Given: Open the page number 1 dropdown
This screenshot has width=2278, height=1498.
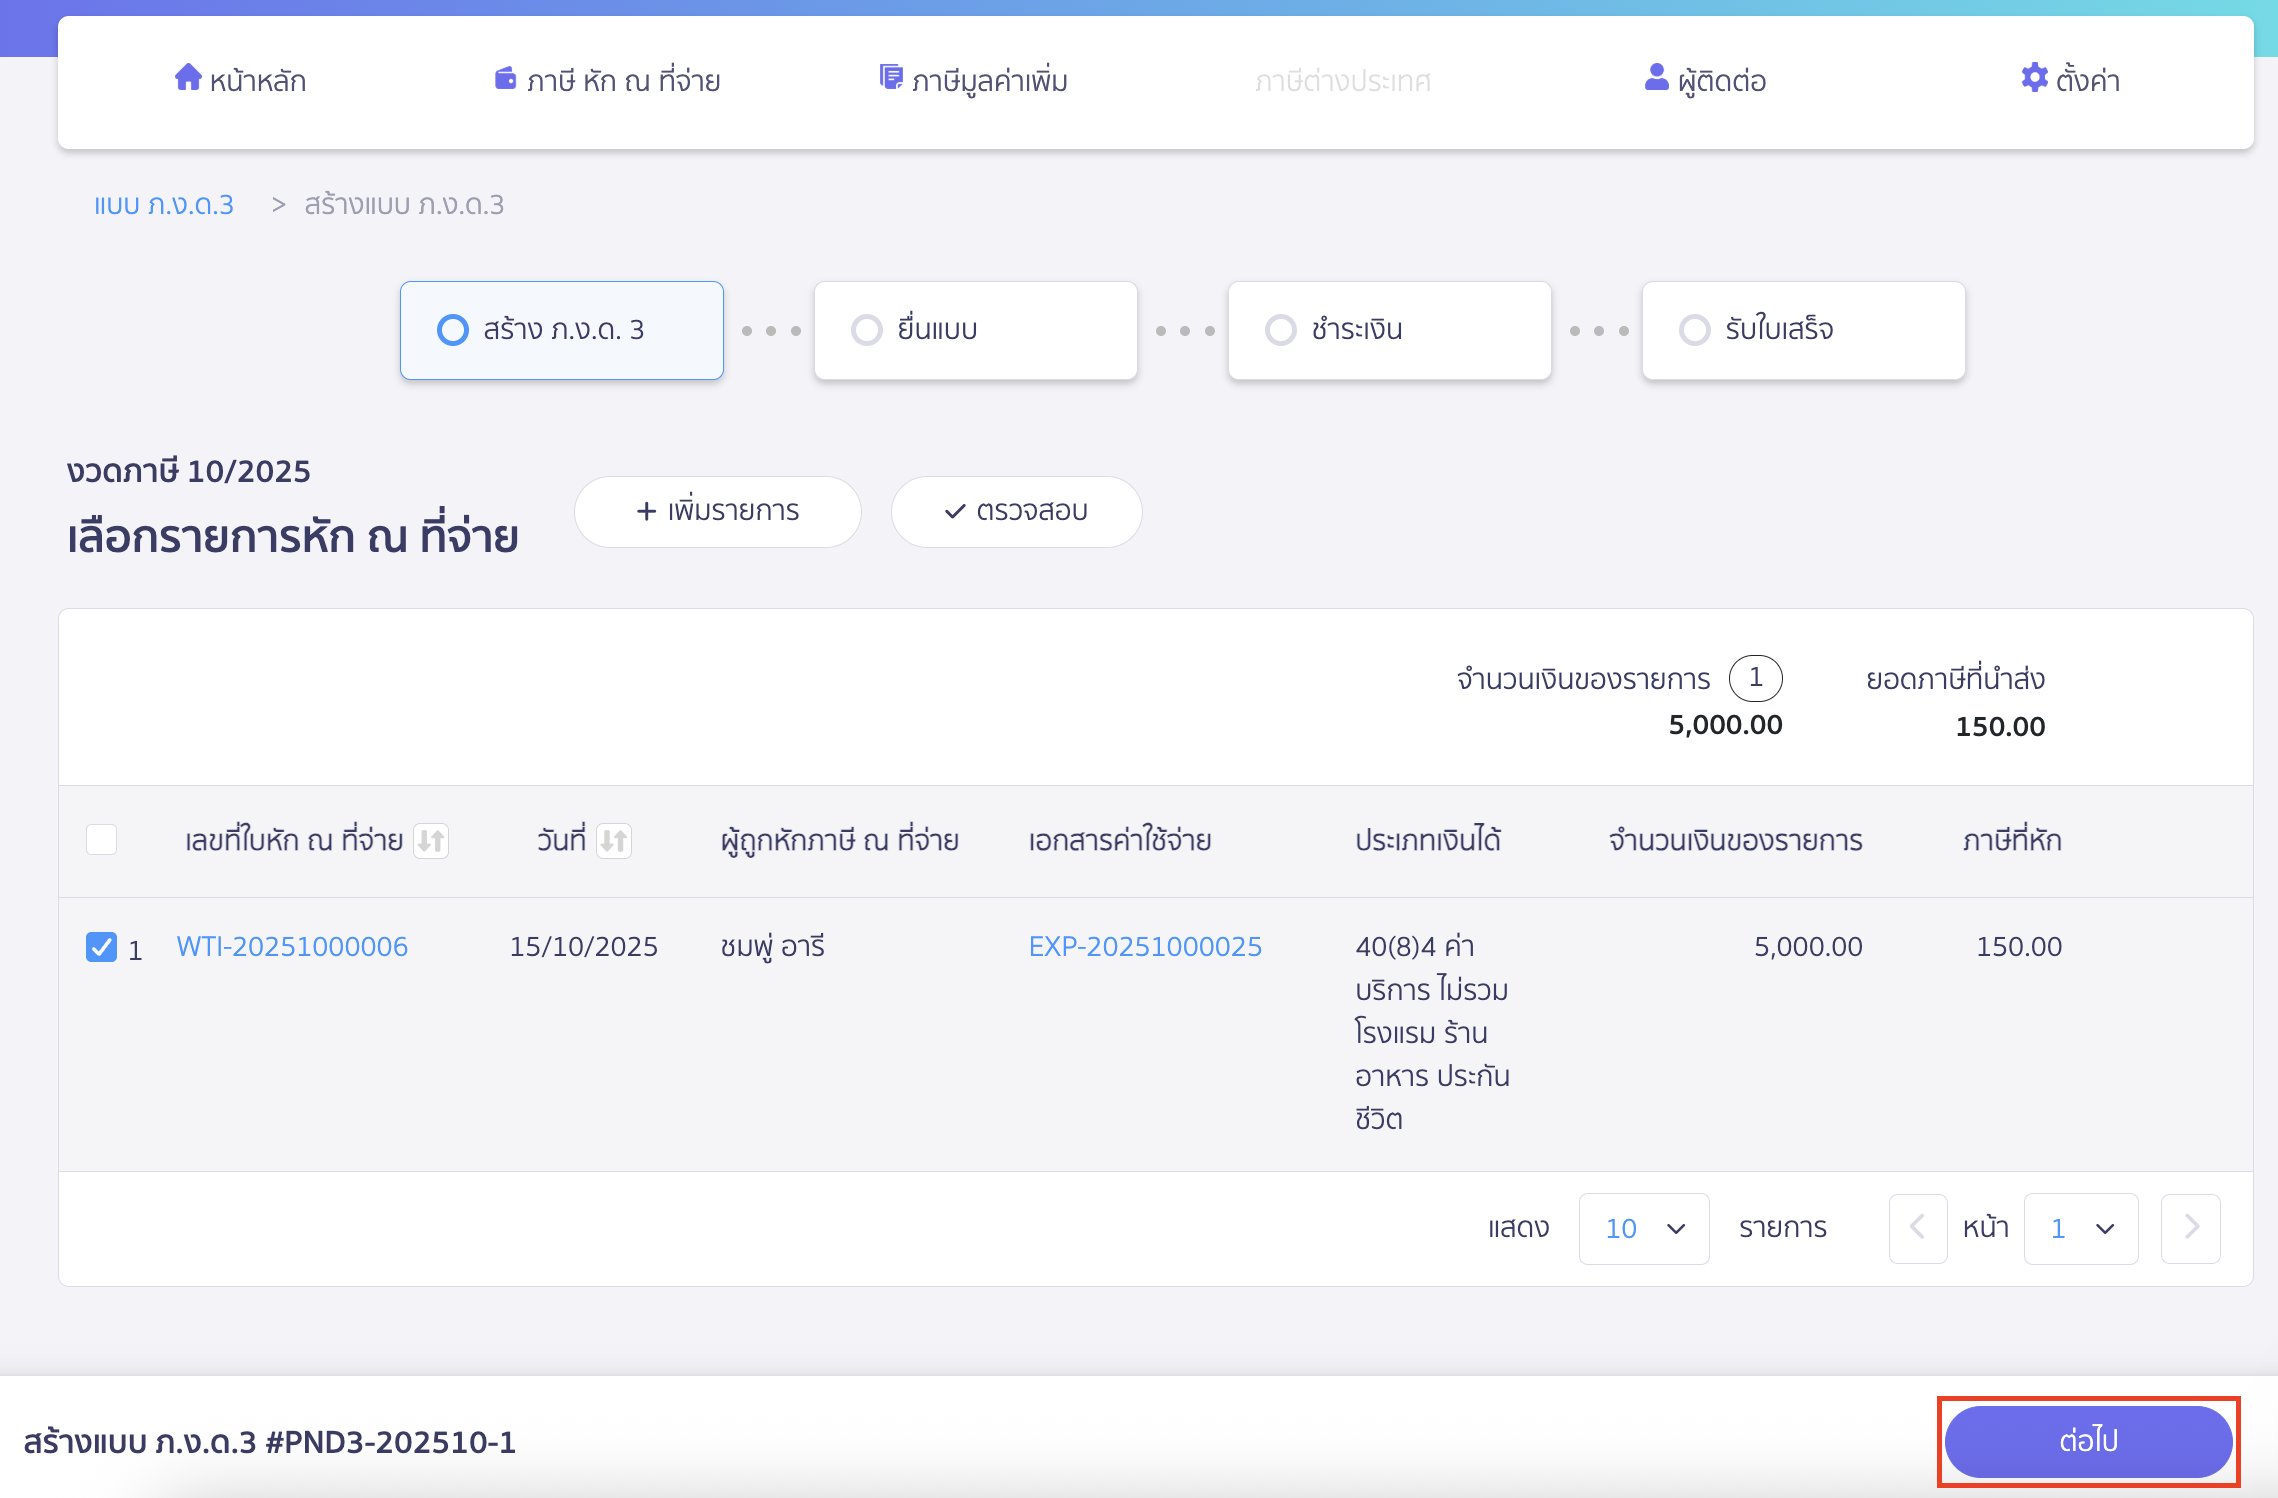Looking at the screenshot, I should click(x=2080, y=1228).
